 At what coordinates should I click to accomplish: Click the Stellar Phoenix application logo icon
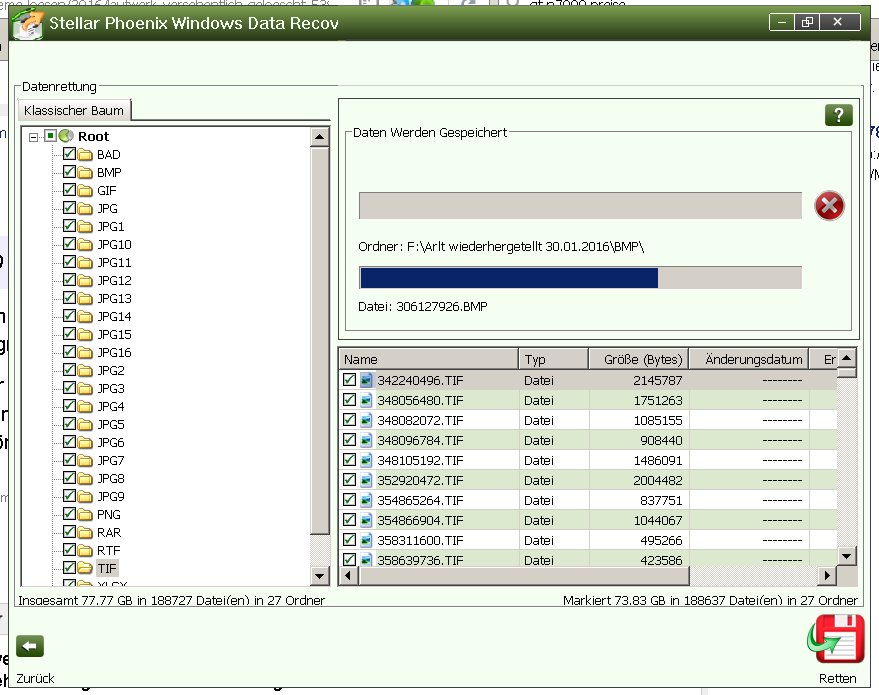[27, 24]
